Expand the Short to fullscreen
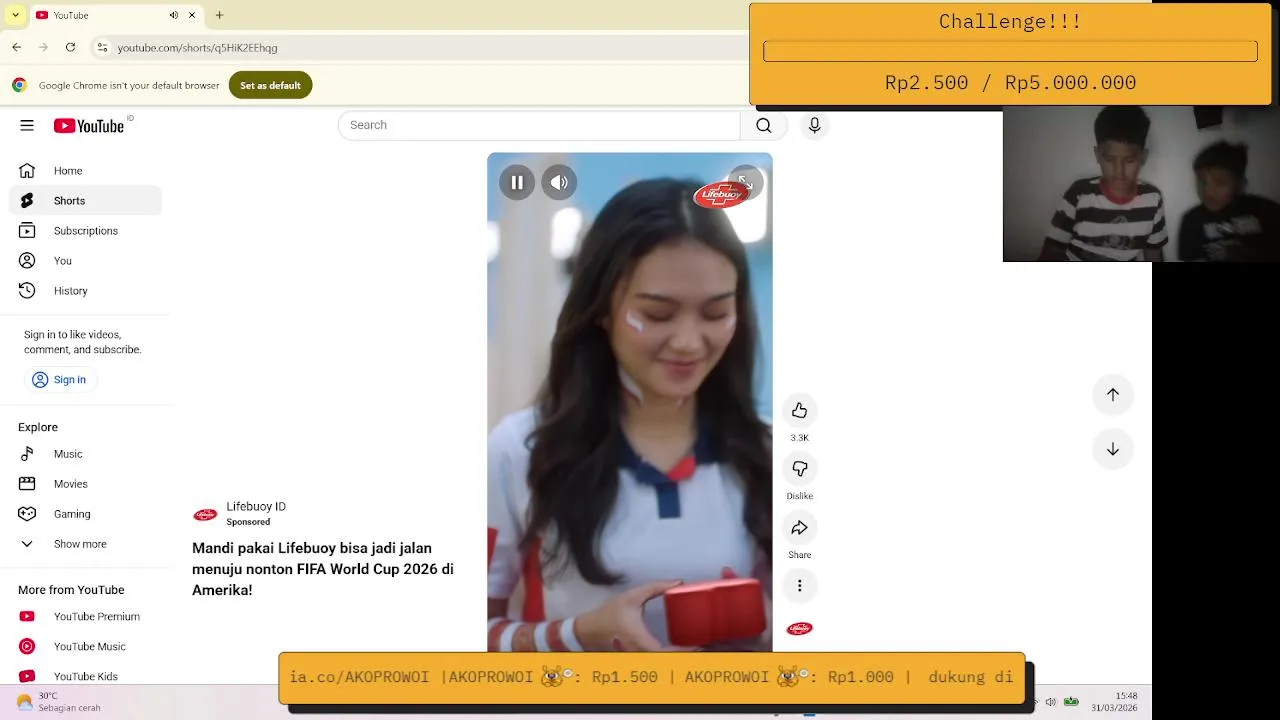The height and width of the screenshot is (720, 1280). tap(745, 183)
